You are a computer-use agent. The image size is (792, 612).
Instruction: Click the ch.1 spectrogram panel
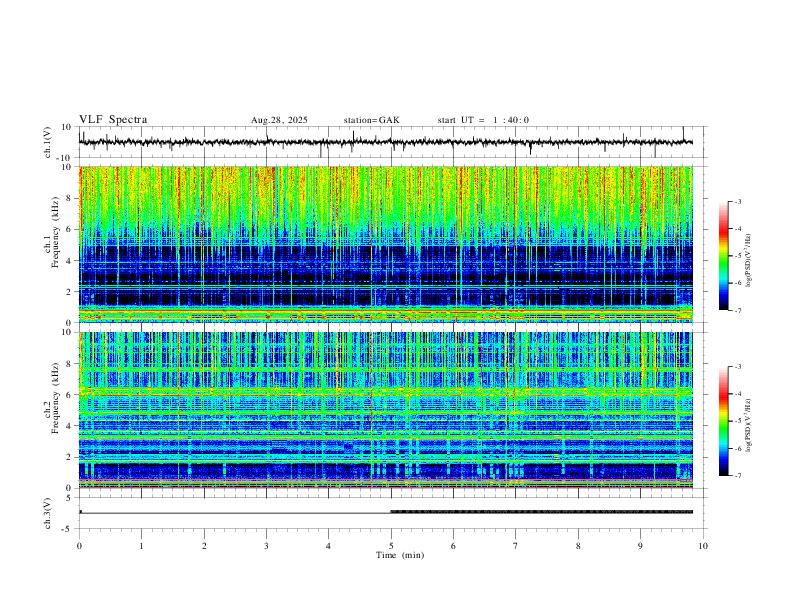pyautogui.click(x=386, y=244)
